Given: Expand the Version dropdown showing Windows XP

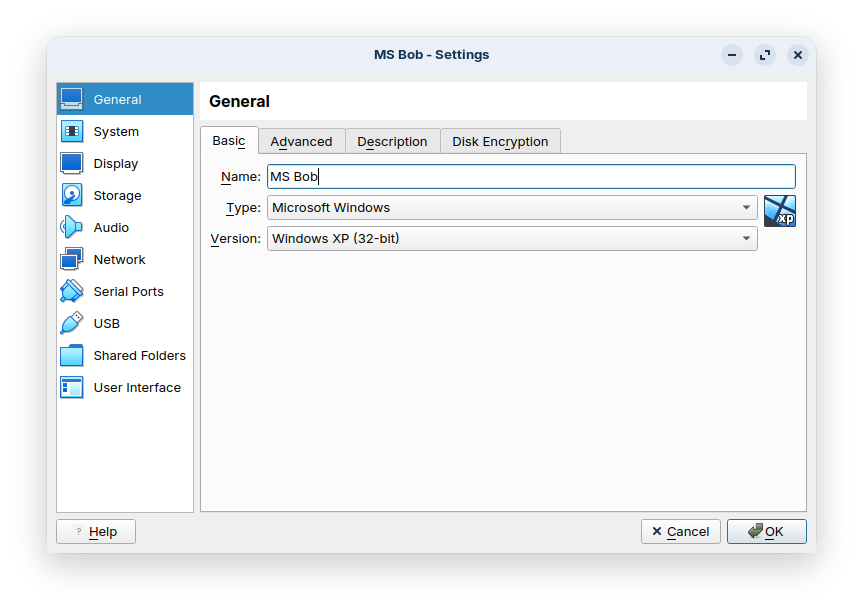Looking at the screenshot, I should point(511,238).
